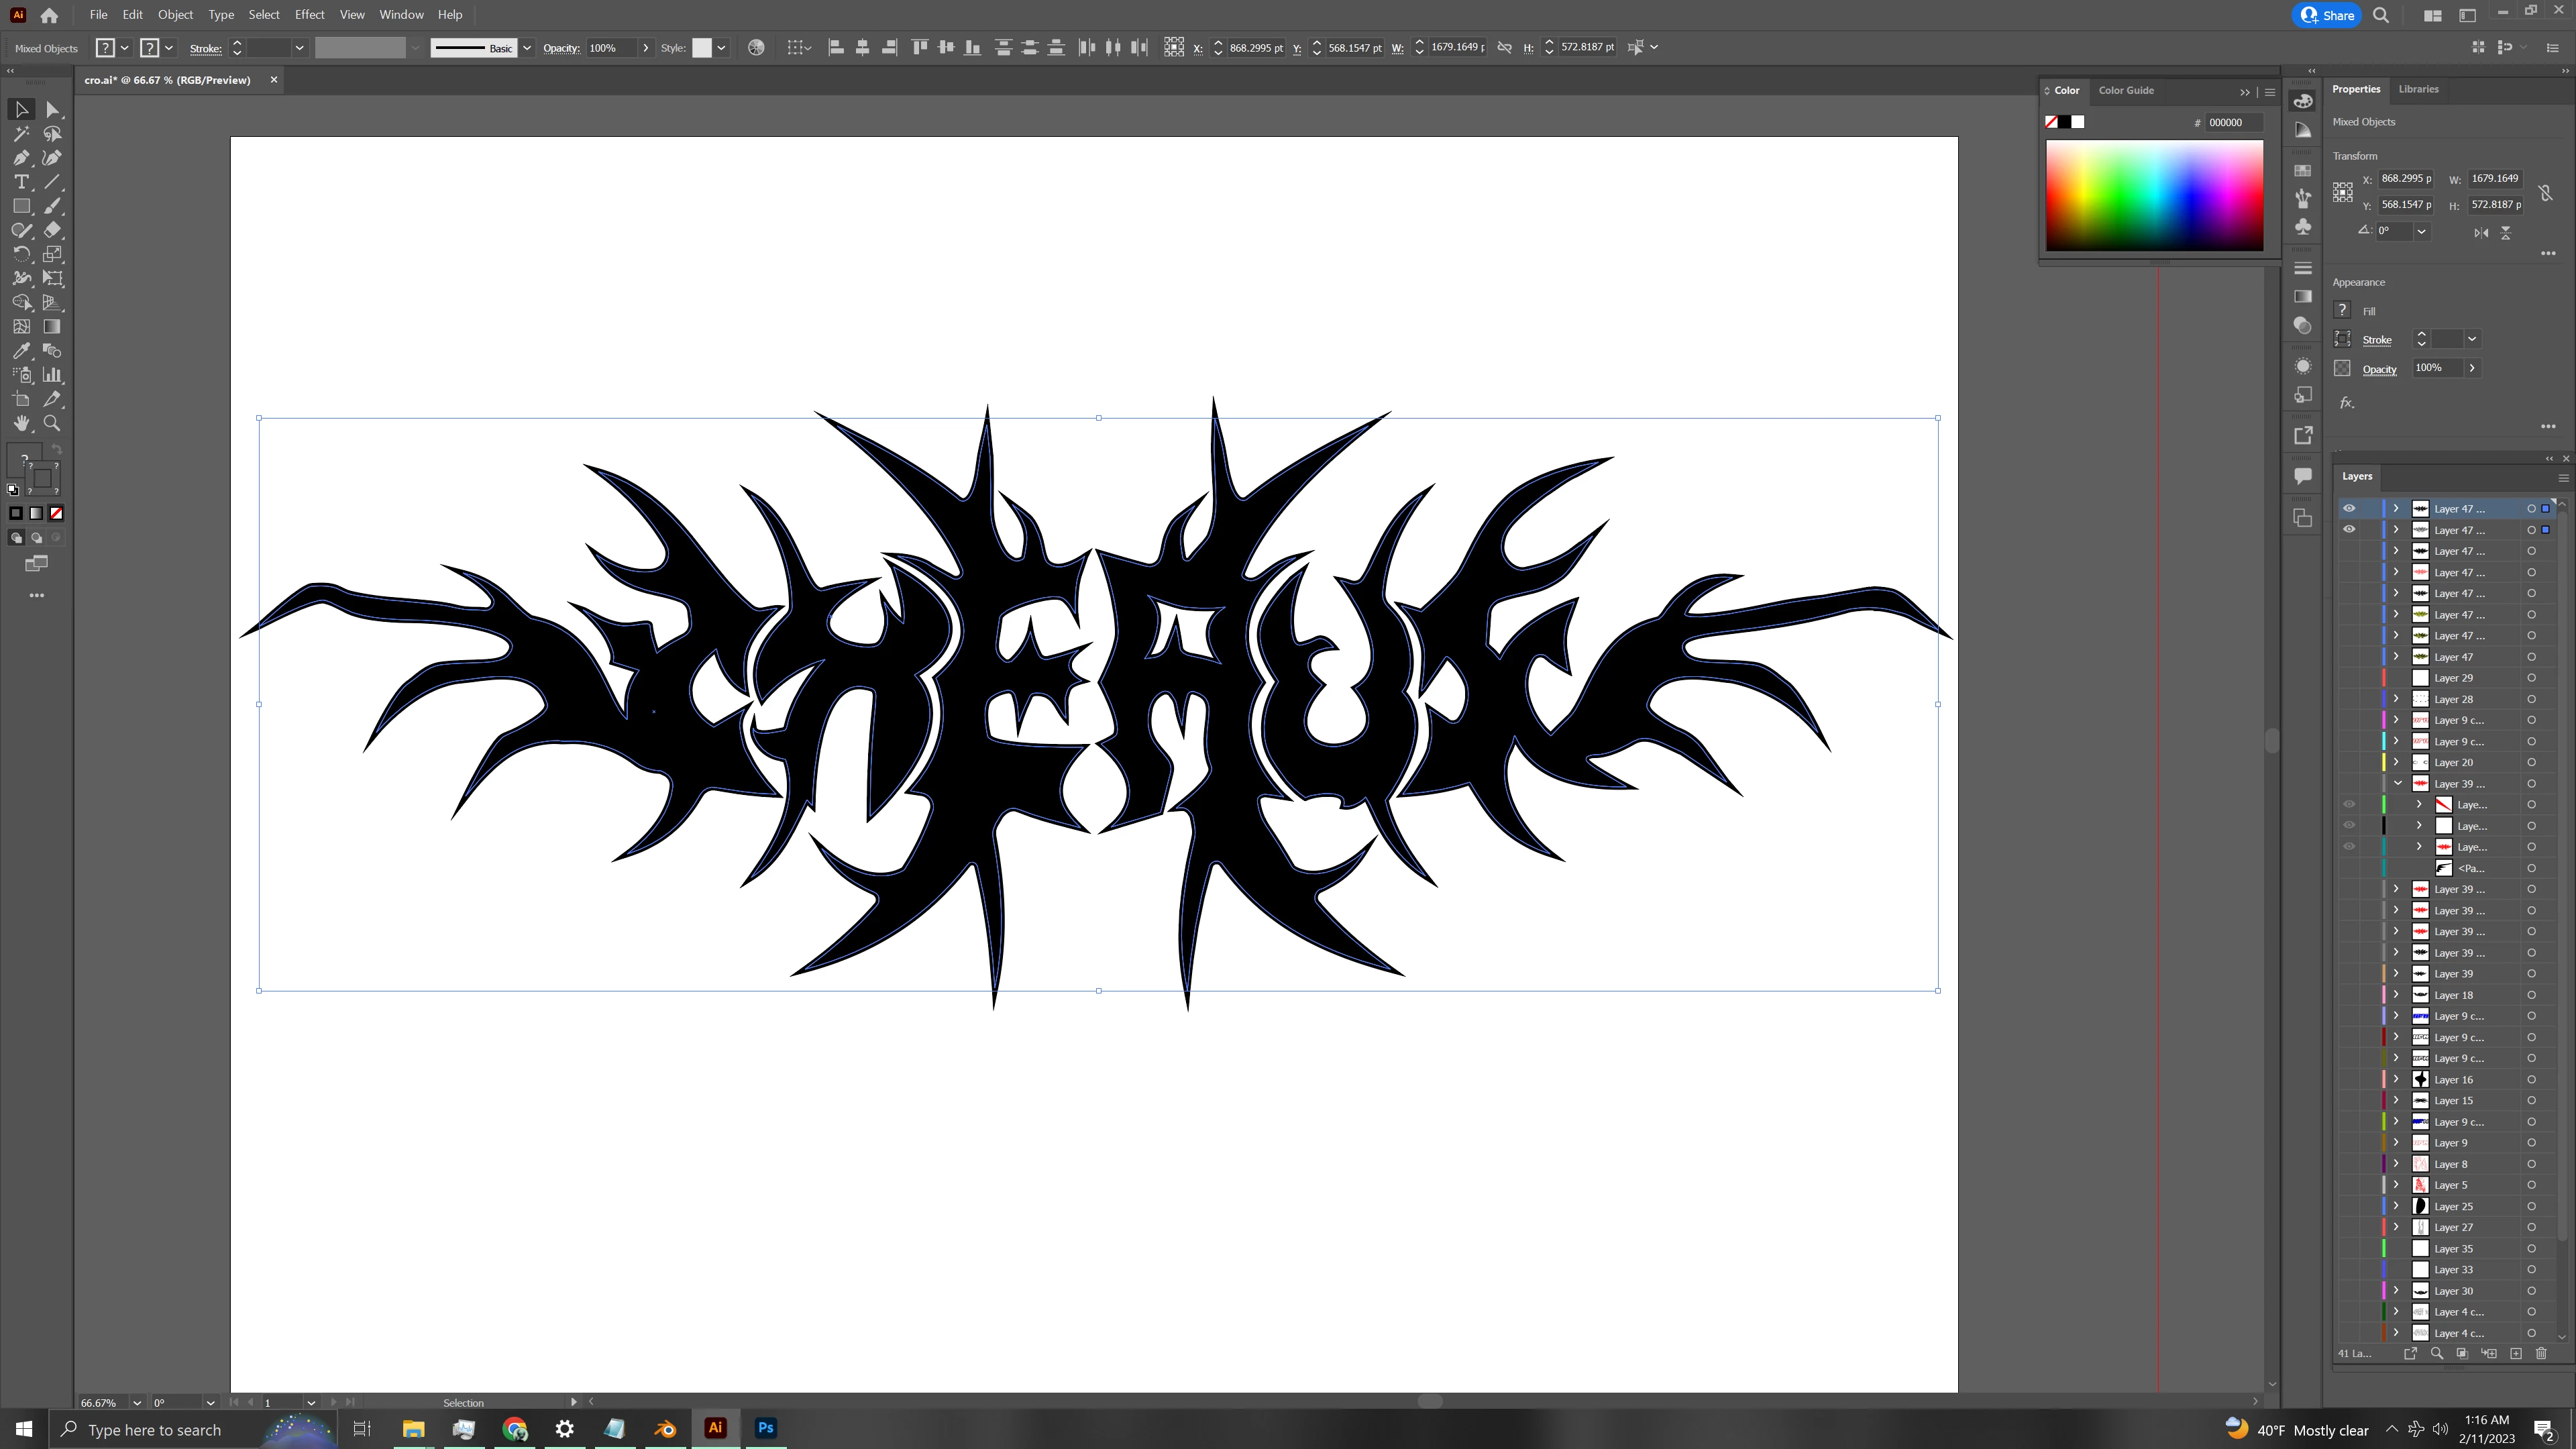Viewport: 2576px width, 1449px height.
Task: Select the Hand tool
Action: point(21,423)
